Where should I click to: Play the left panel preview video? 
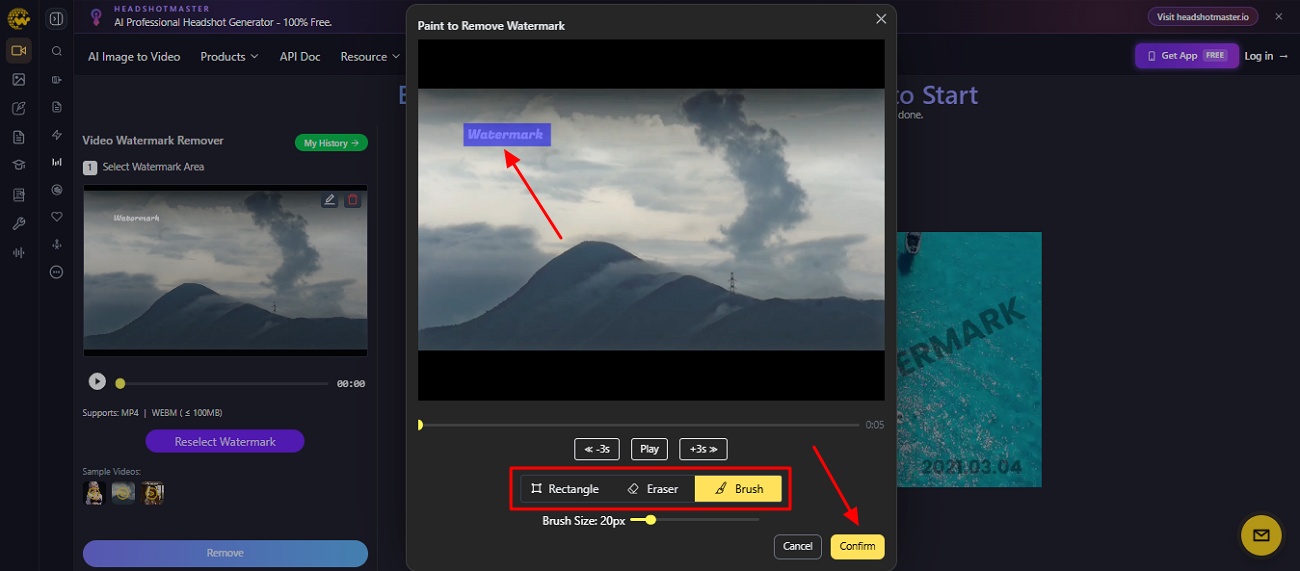97,381
